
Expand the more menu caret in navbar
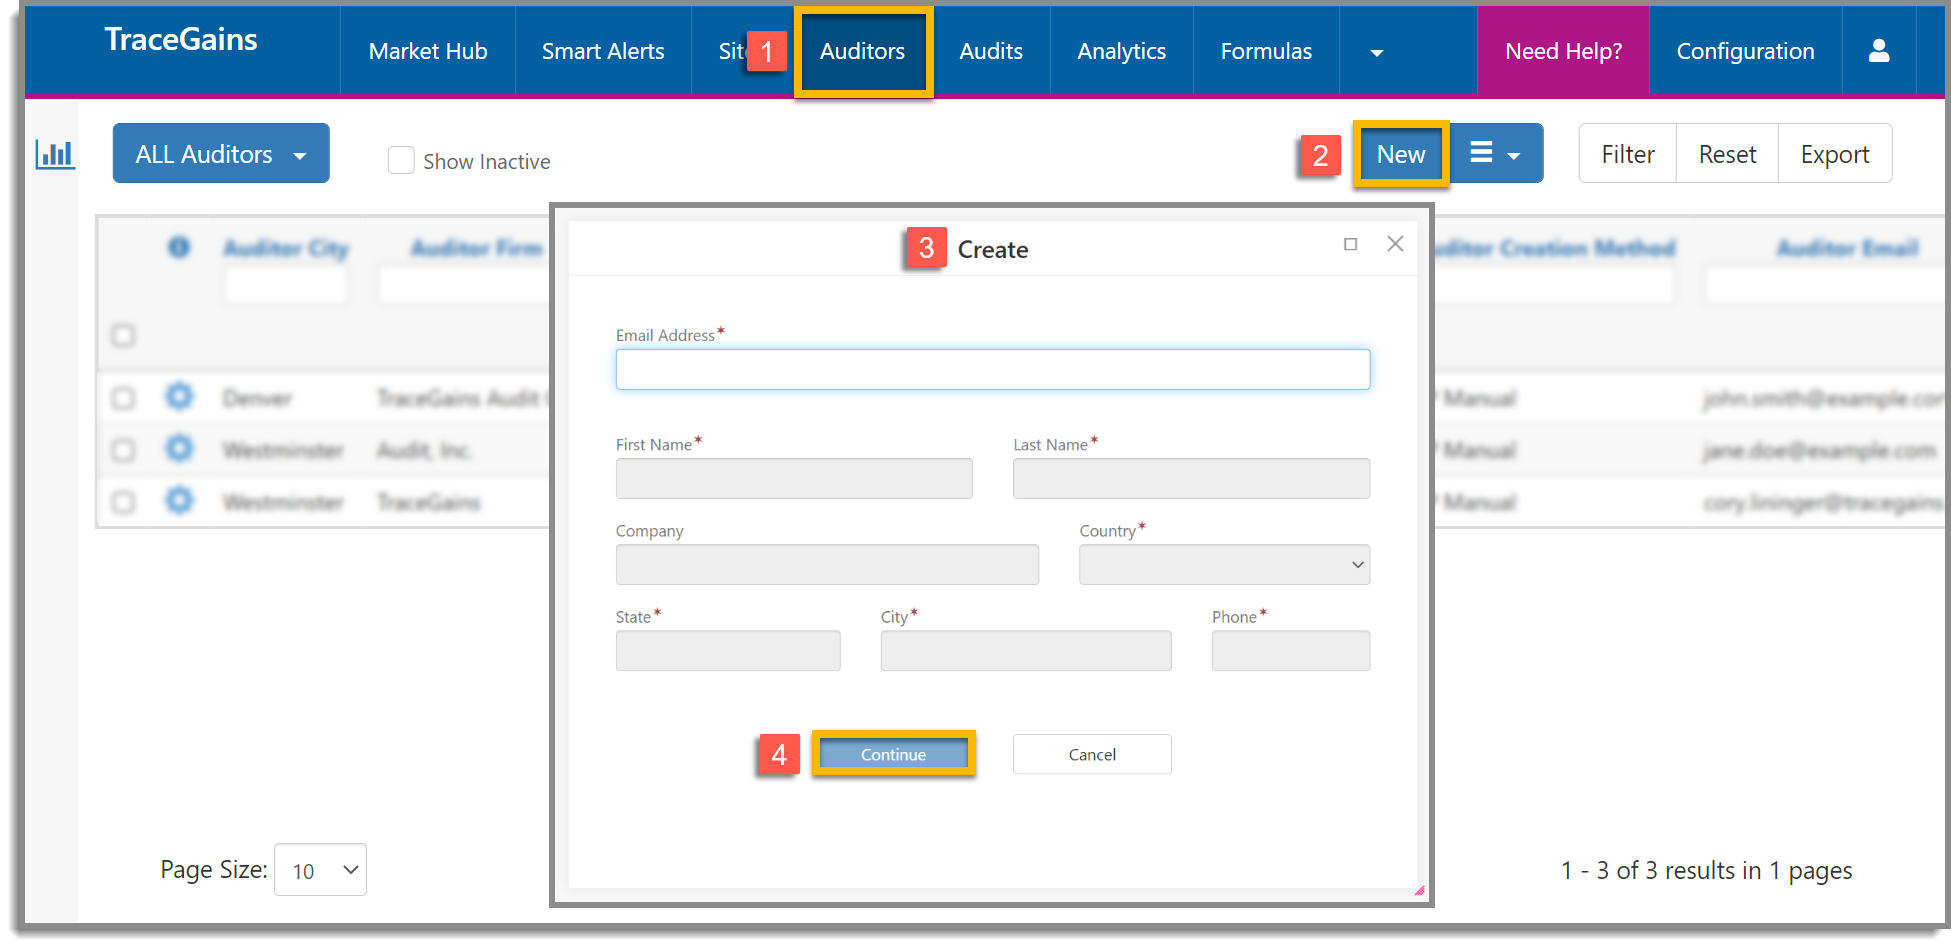(x=1377, y=52)
